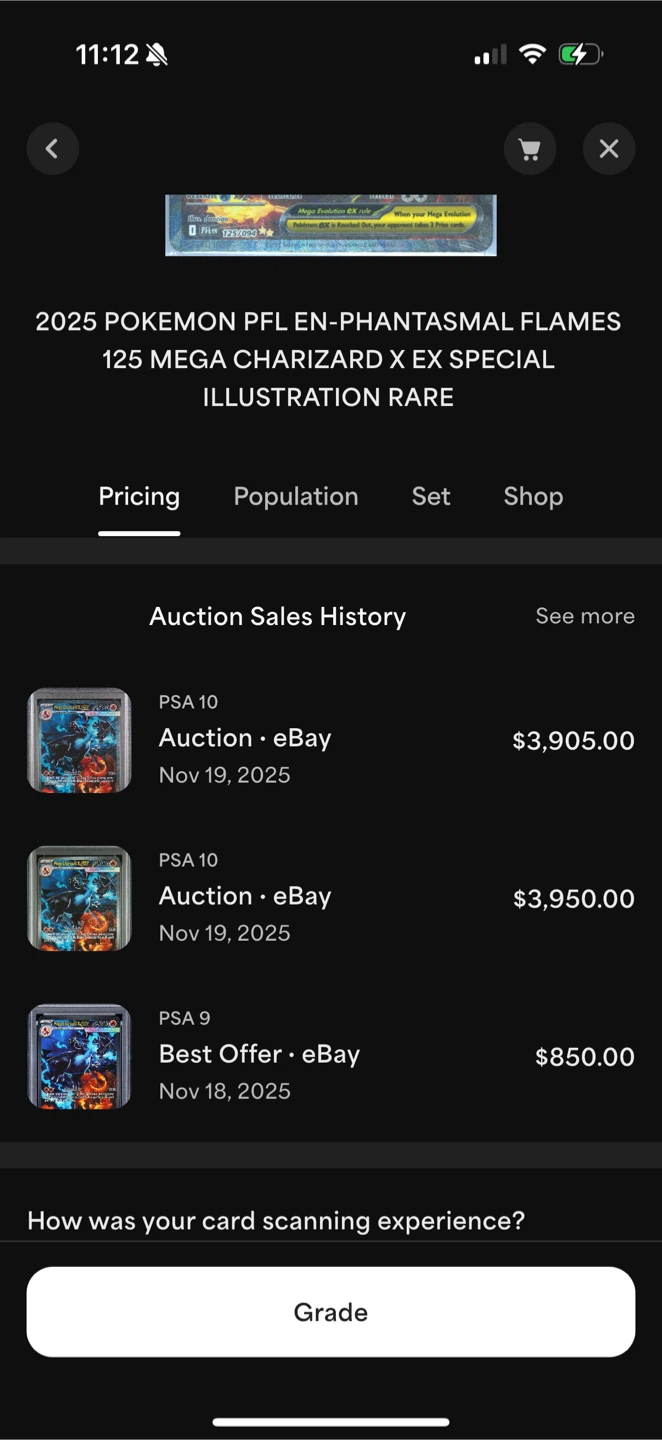Tap the card title heading text
Viewport: 662px width, 1440px height.
click(328, 359)
